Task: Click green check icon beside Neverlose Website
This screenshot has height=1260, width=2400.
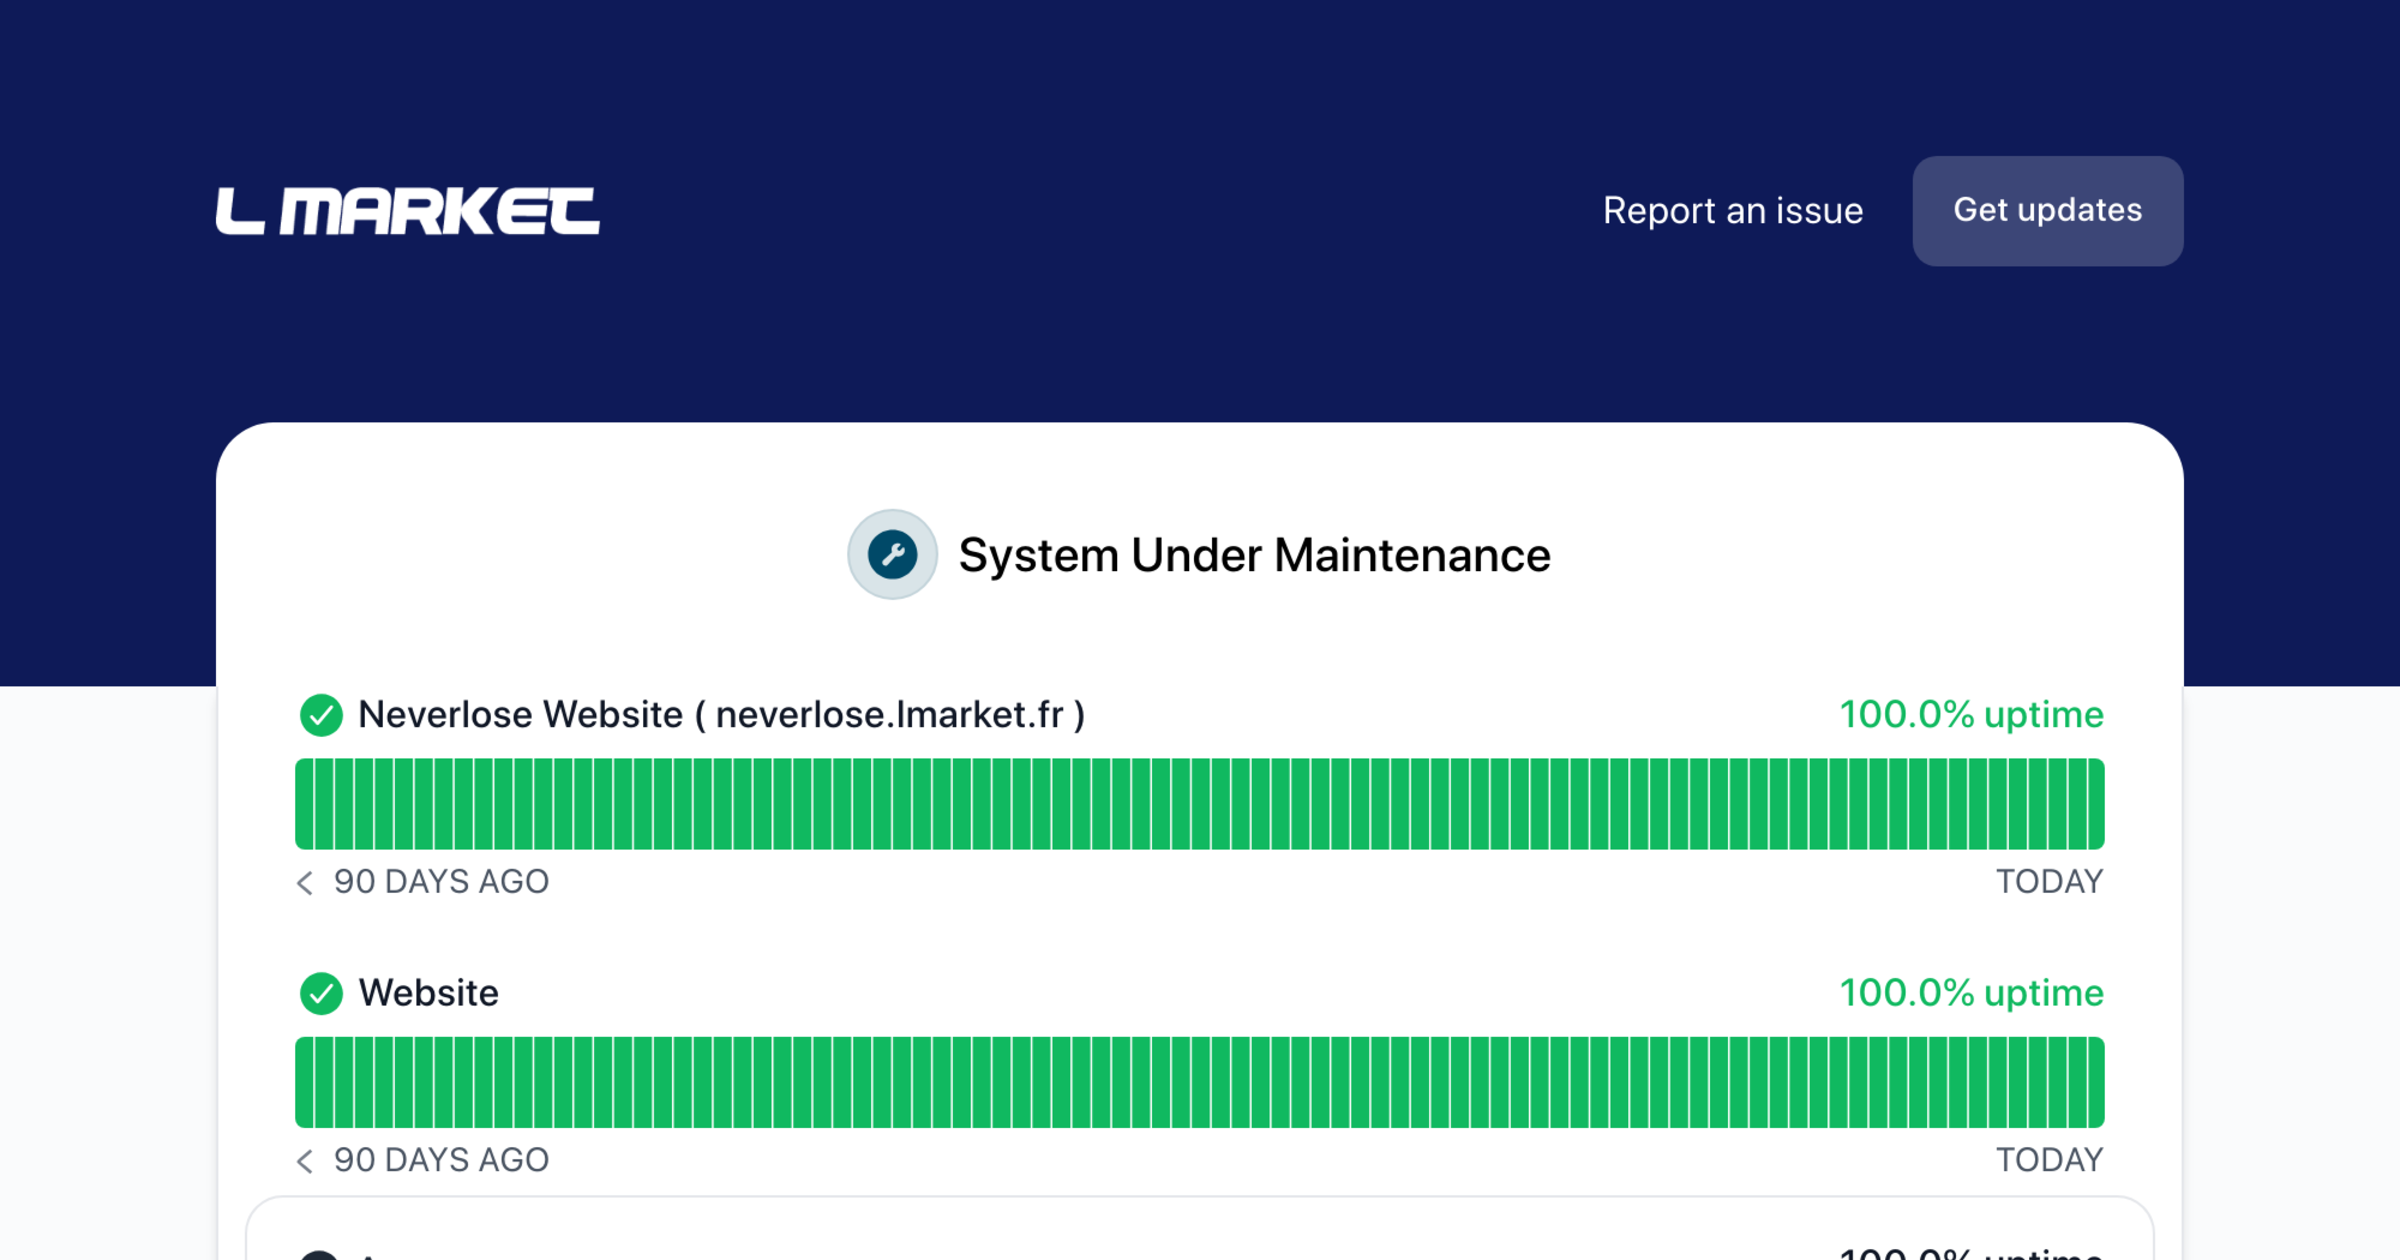Action: (321, 715)
